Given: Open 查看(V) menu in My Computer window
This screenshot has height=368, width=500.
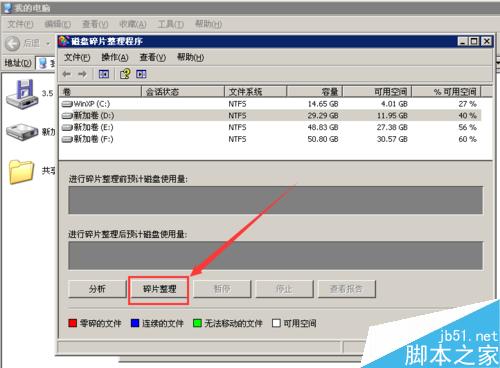Looking at the screenshot, I should click(95, 24).
